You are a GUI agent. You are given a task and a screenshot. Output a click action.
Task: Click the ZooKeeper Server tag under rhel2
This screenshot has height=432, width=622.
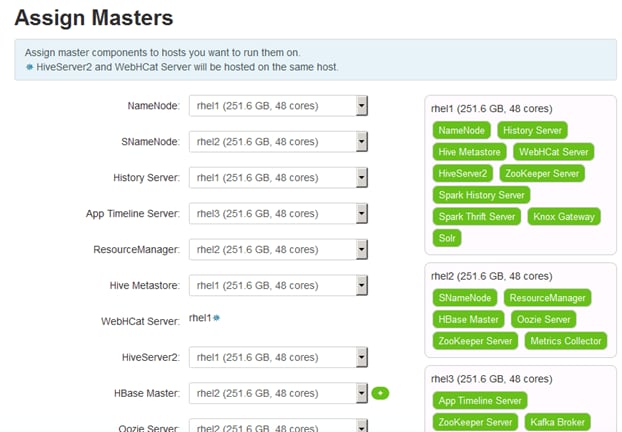click(x=475, y=341)
